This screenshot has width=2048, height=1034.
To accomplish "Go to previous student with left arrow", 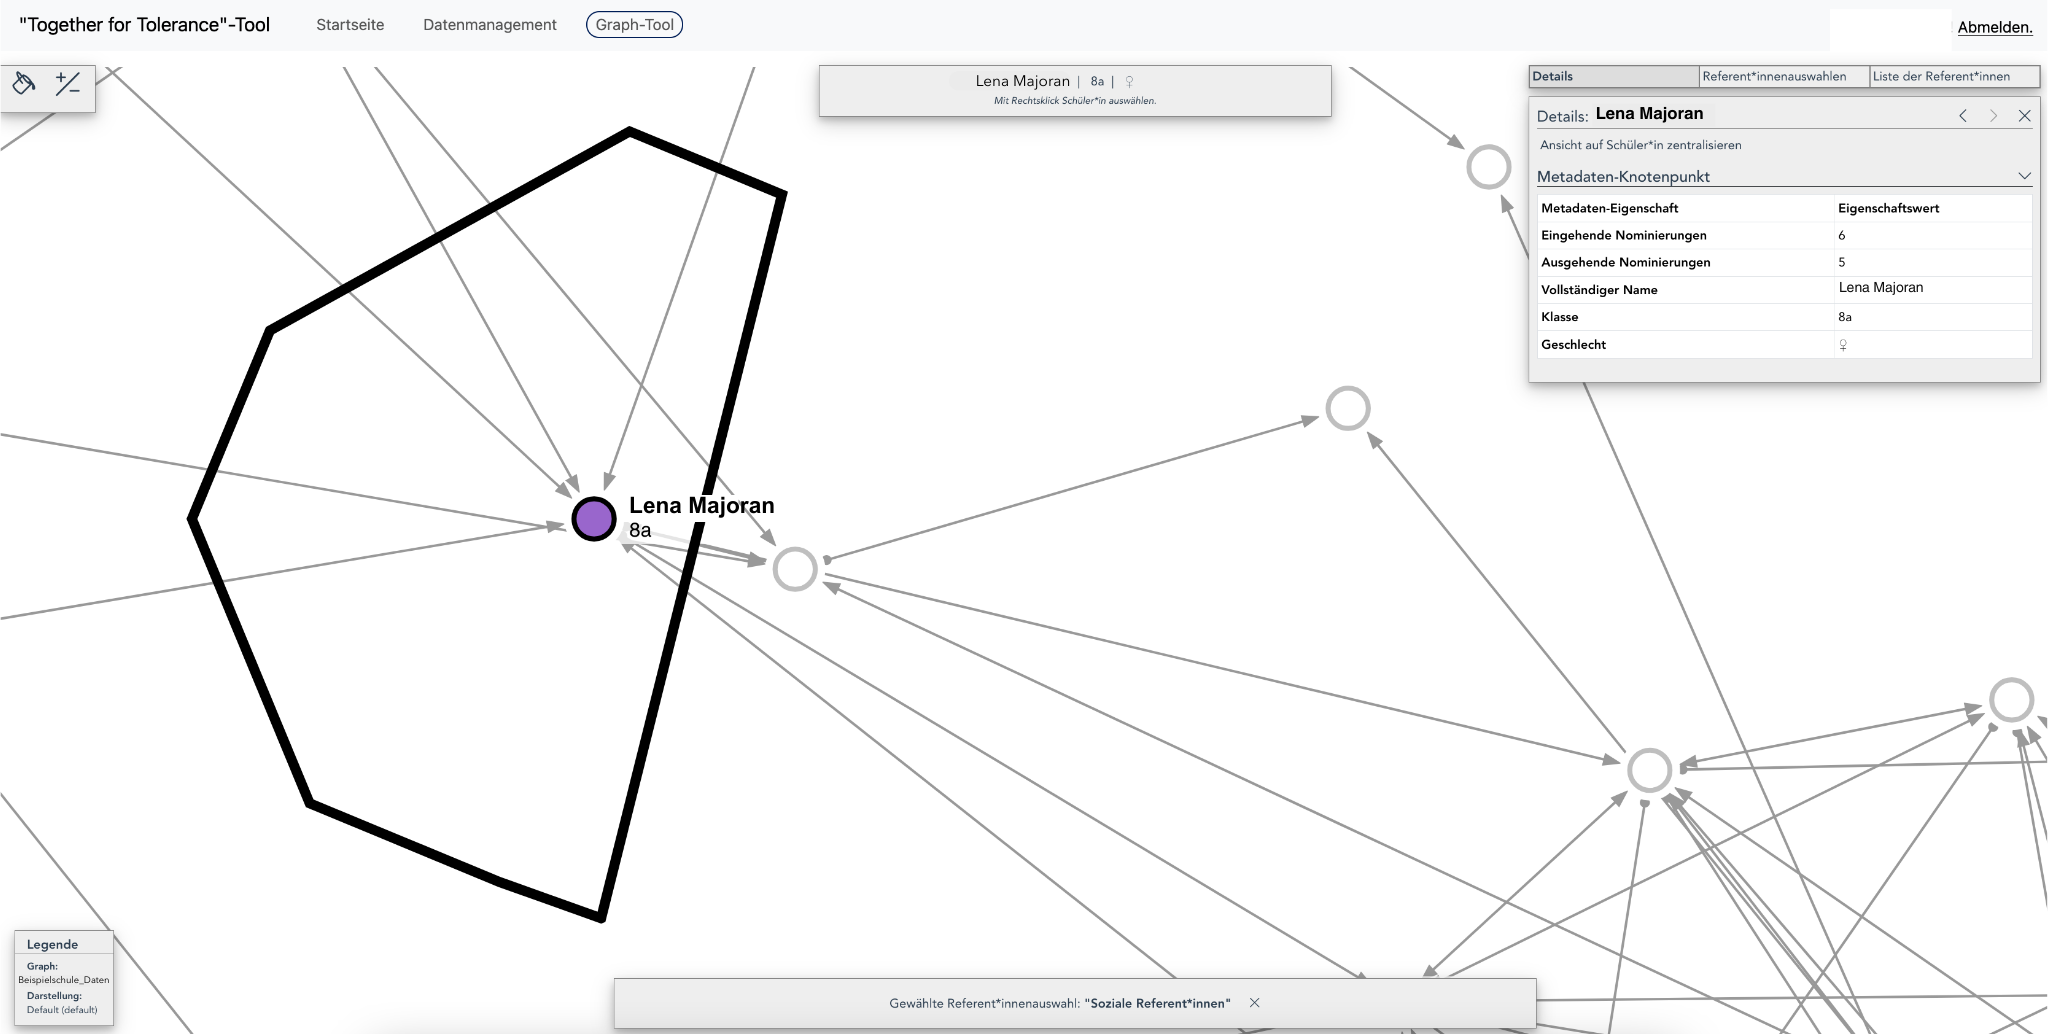I will coord(1963,116).
